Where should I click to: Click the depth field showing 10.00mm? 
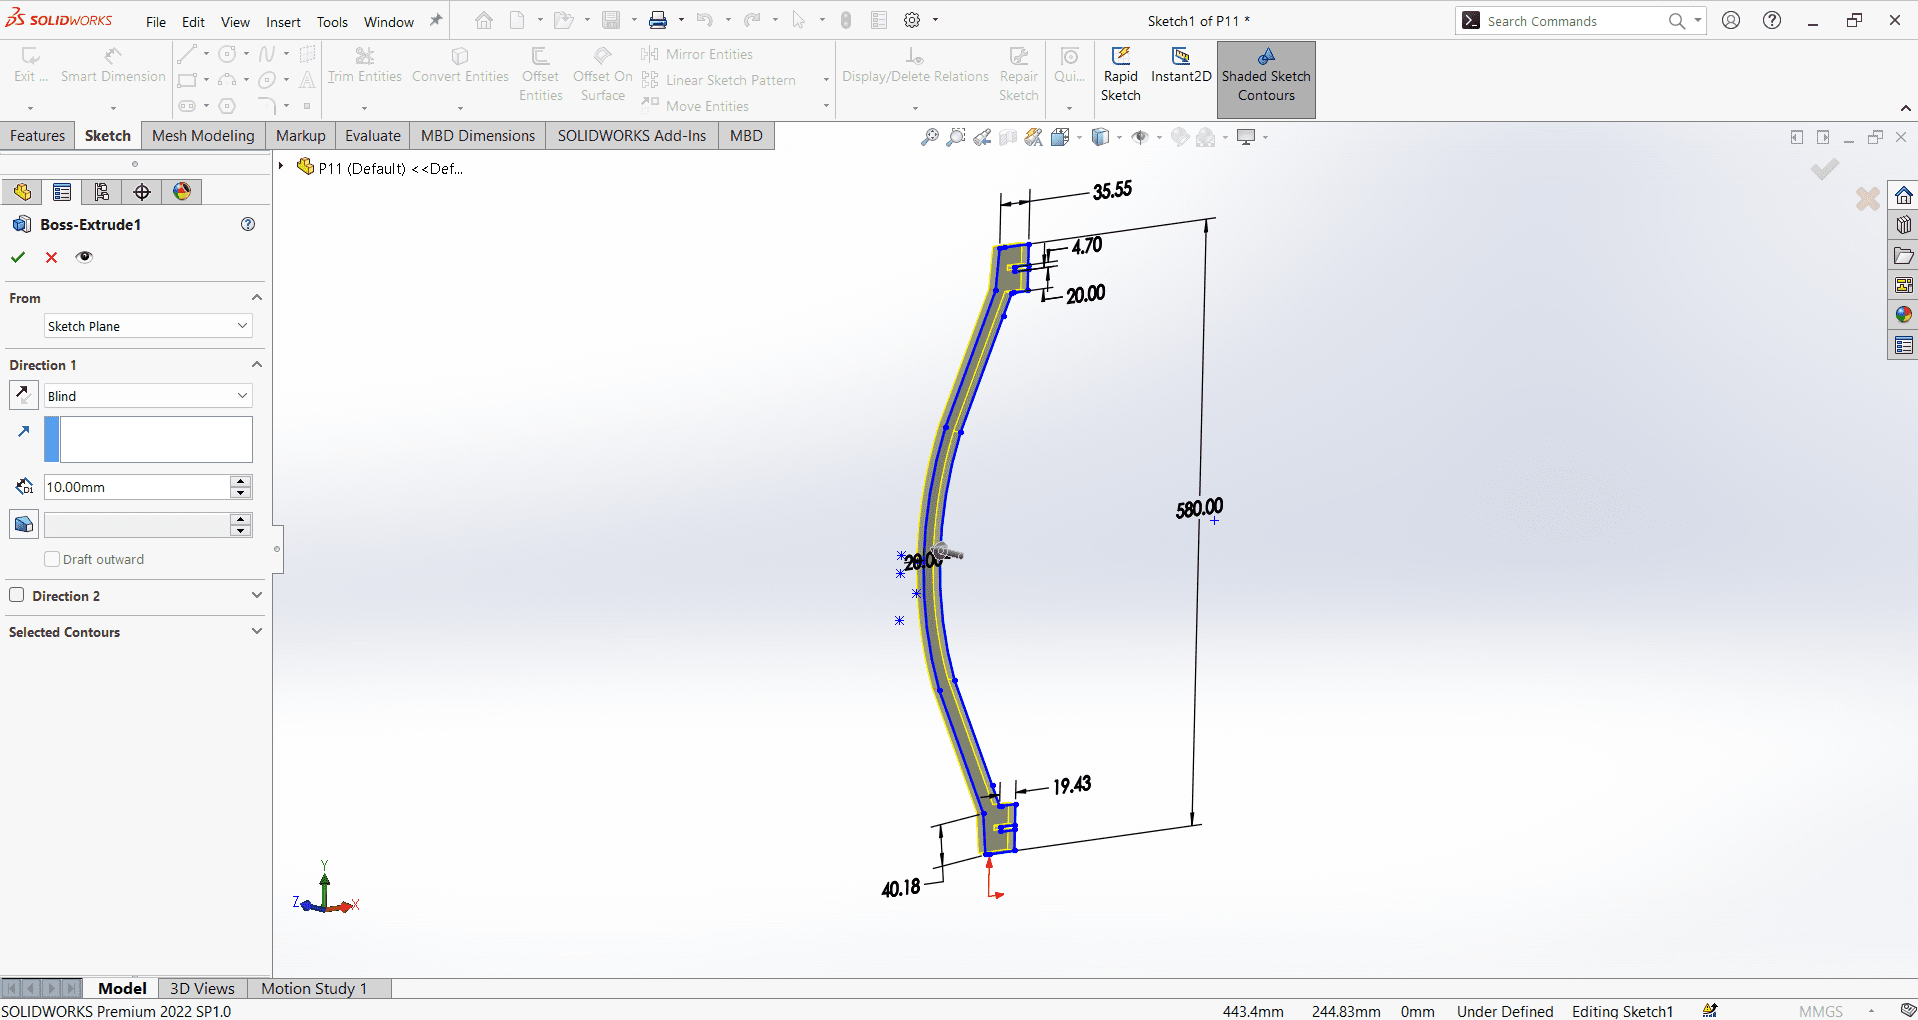(137, 487)
